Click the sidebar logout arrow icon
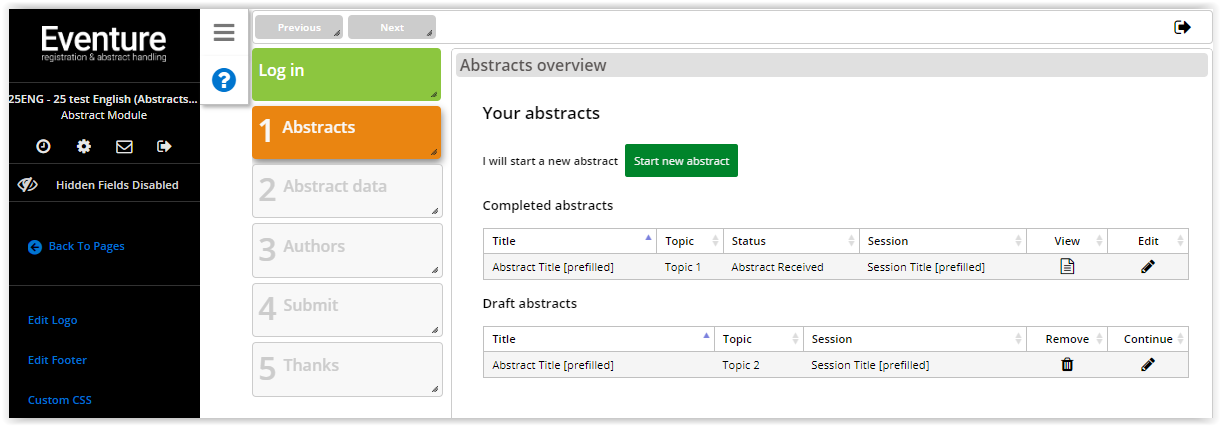1221x426 pixels. tap(164, 146)
